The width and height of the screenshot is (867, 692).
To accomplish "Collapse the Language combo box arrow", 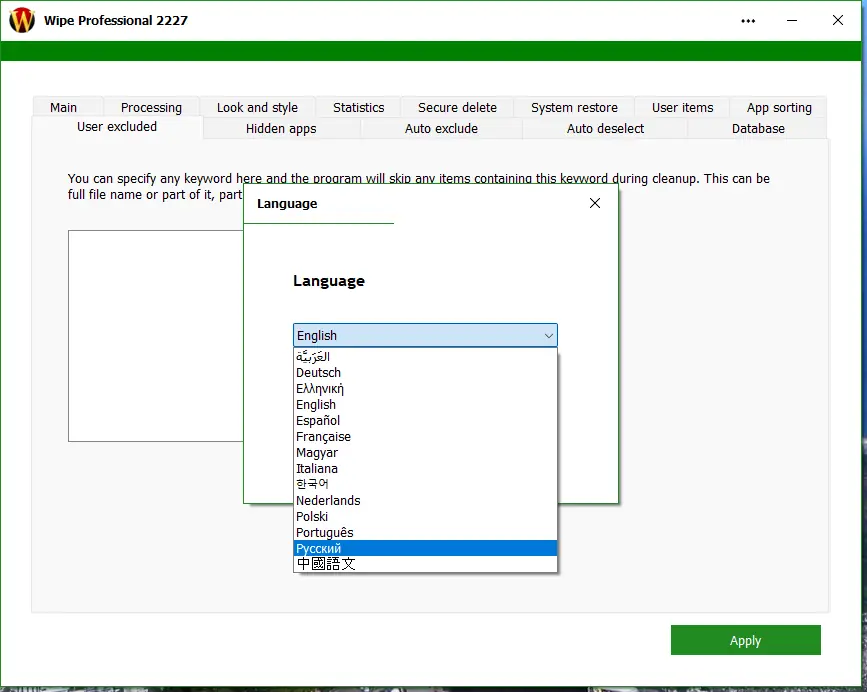I will [549, 335].
